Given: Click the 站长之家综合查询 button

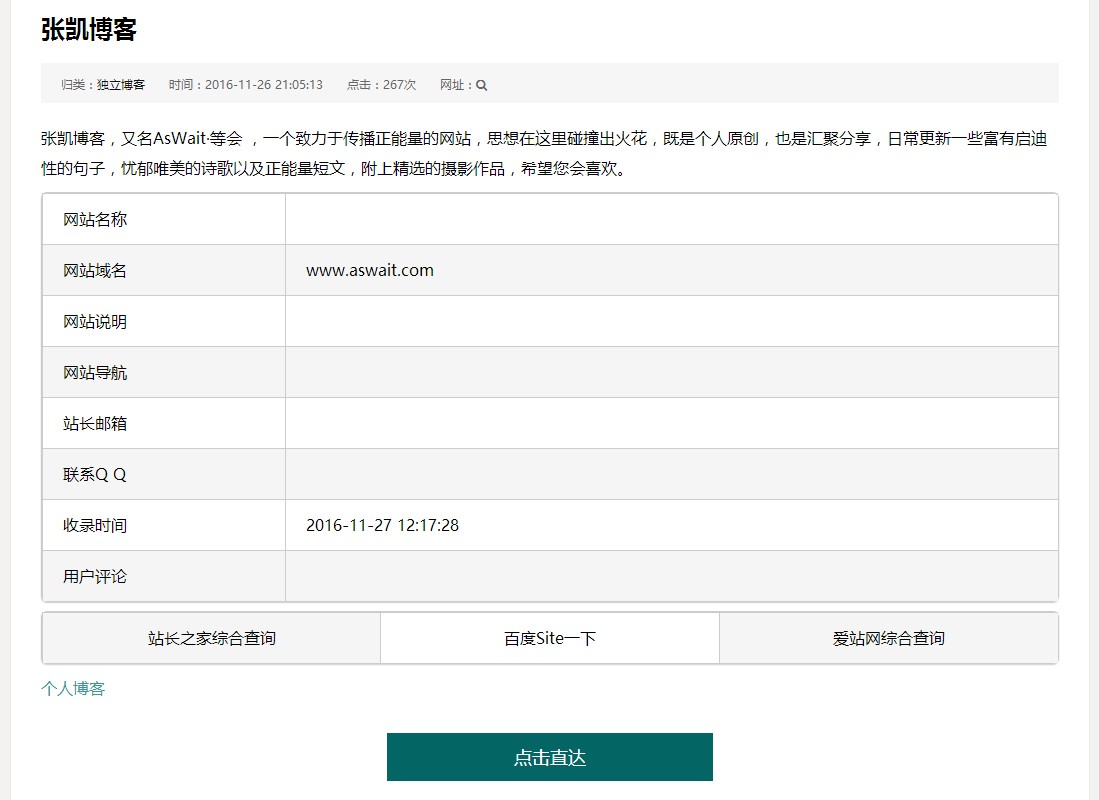Looking at the screenshot, I should 211,638.
